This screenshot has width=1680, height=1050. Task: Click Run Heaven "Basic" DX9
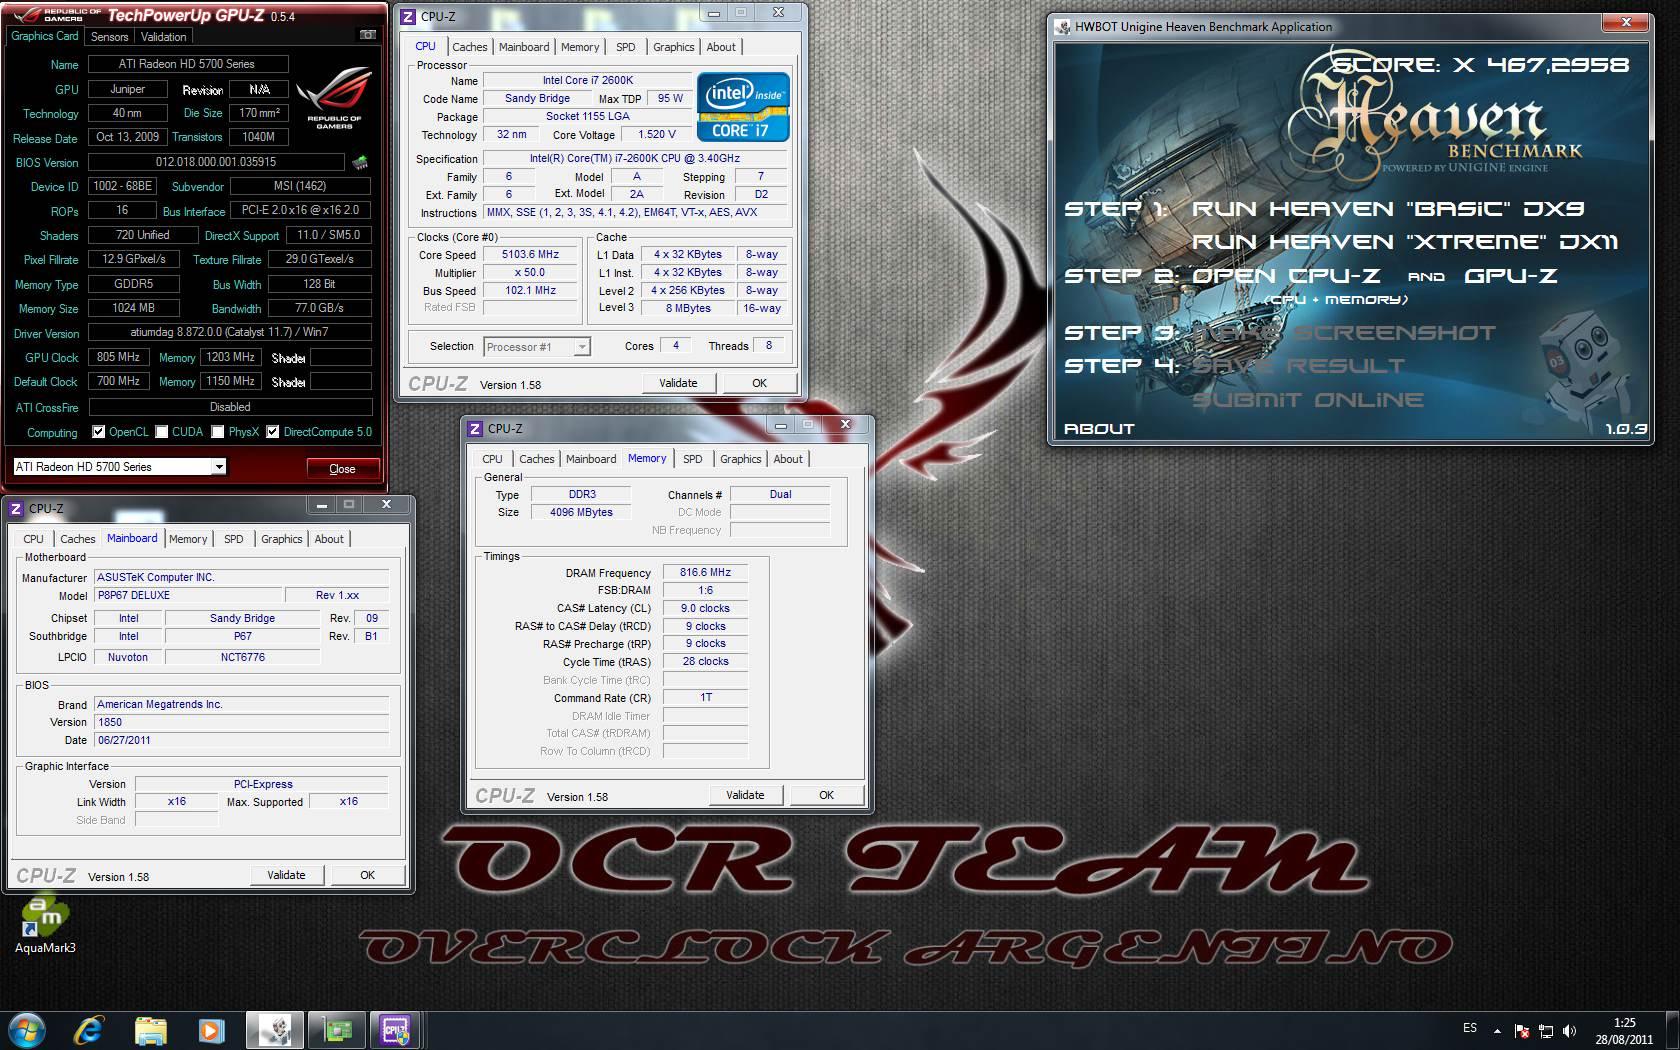[1388, 209]
